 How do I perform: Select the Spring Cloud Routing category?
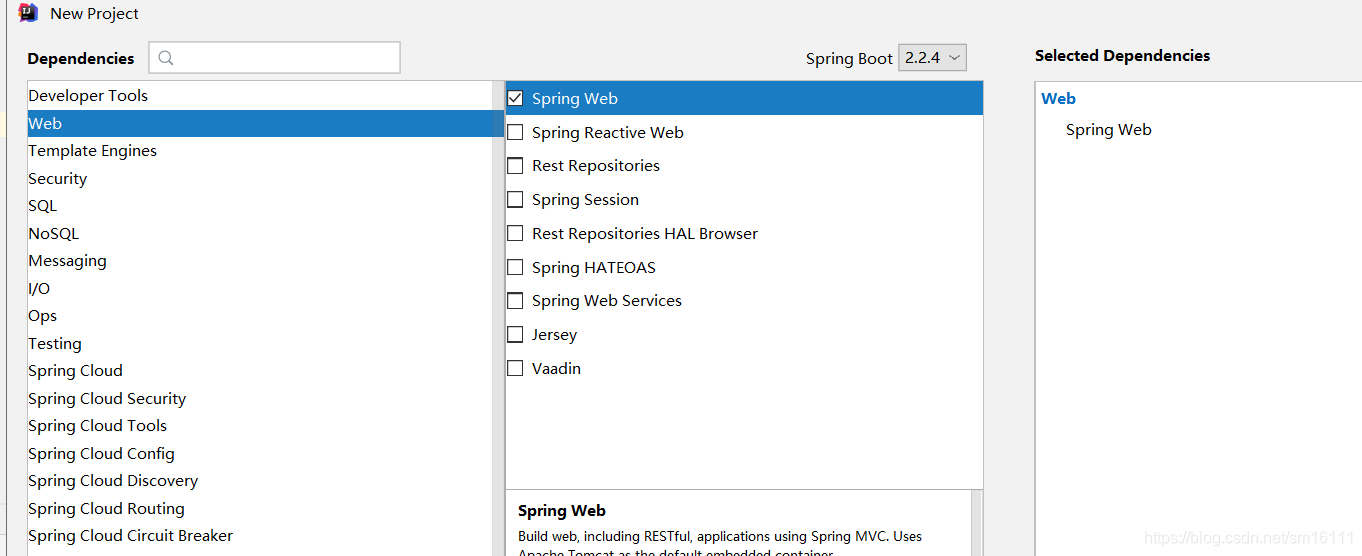[260, 509]
